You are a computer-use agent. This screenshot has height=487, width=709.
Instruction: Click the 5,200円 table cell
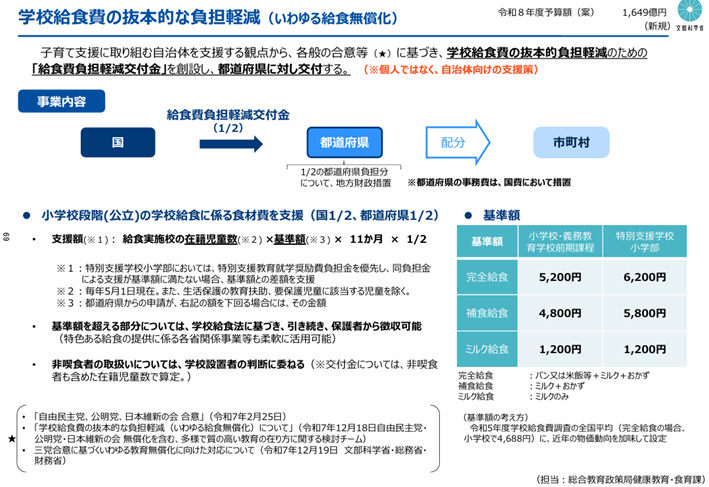click(556, 277)
